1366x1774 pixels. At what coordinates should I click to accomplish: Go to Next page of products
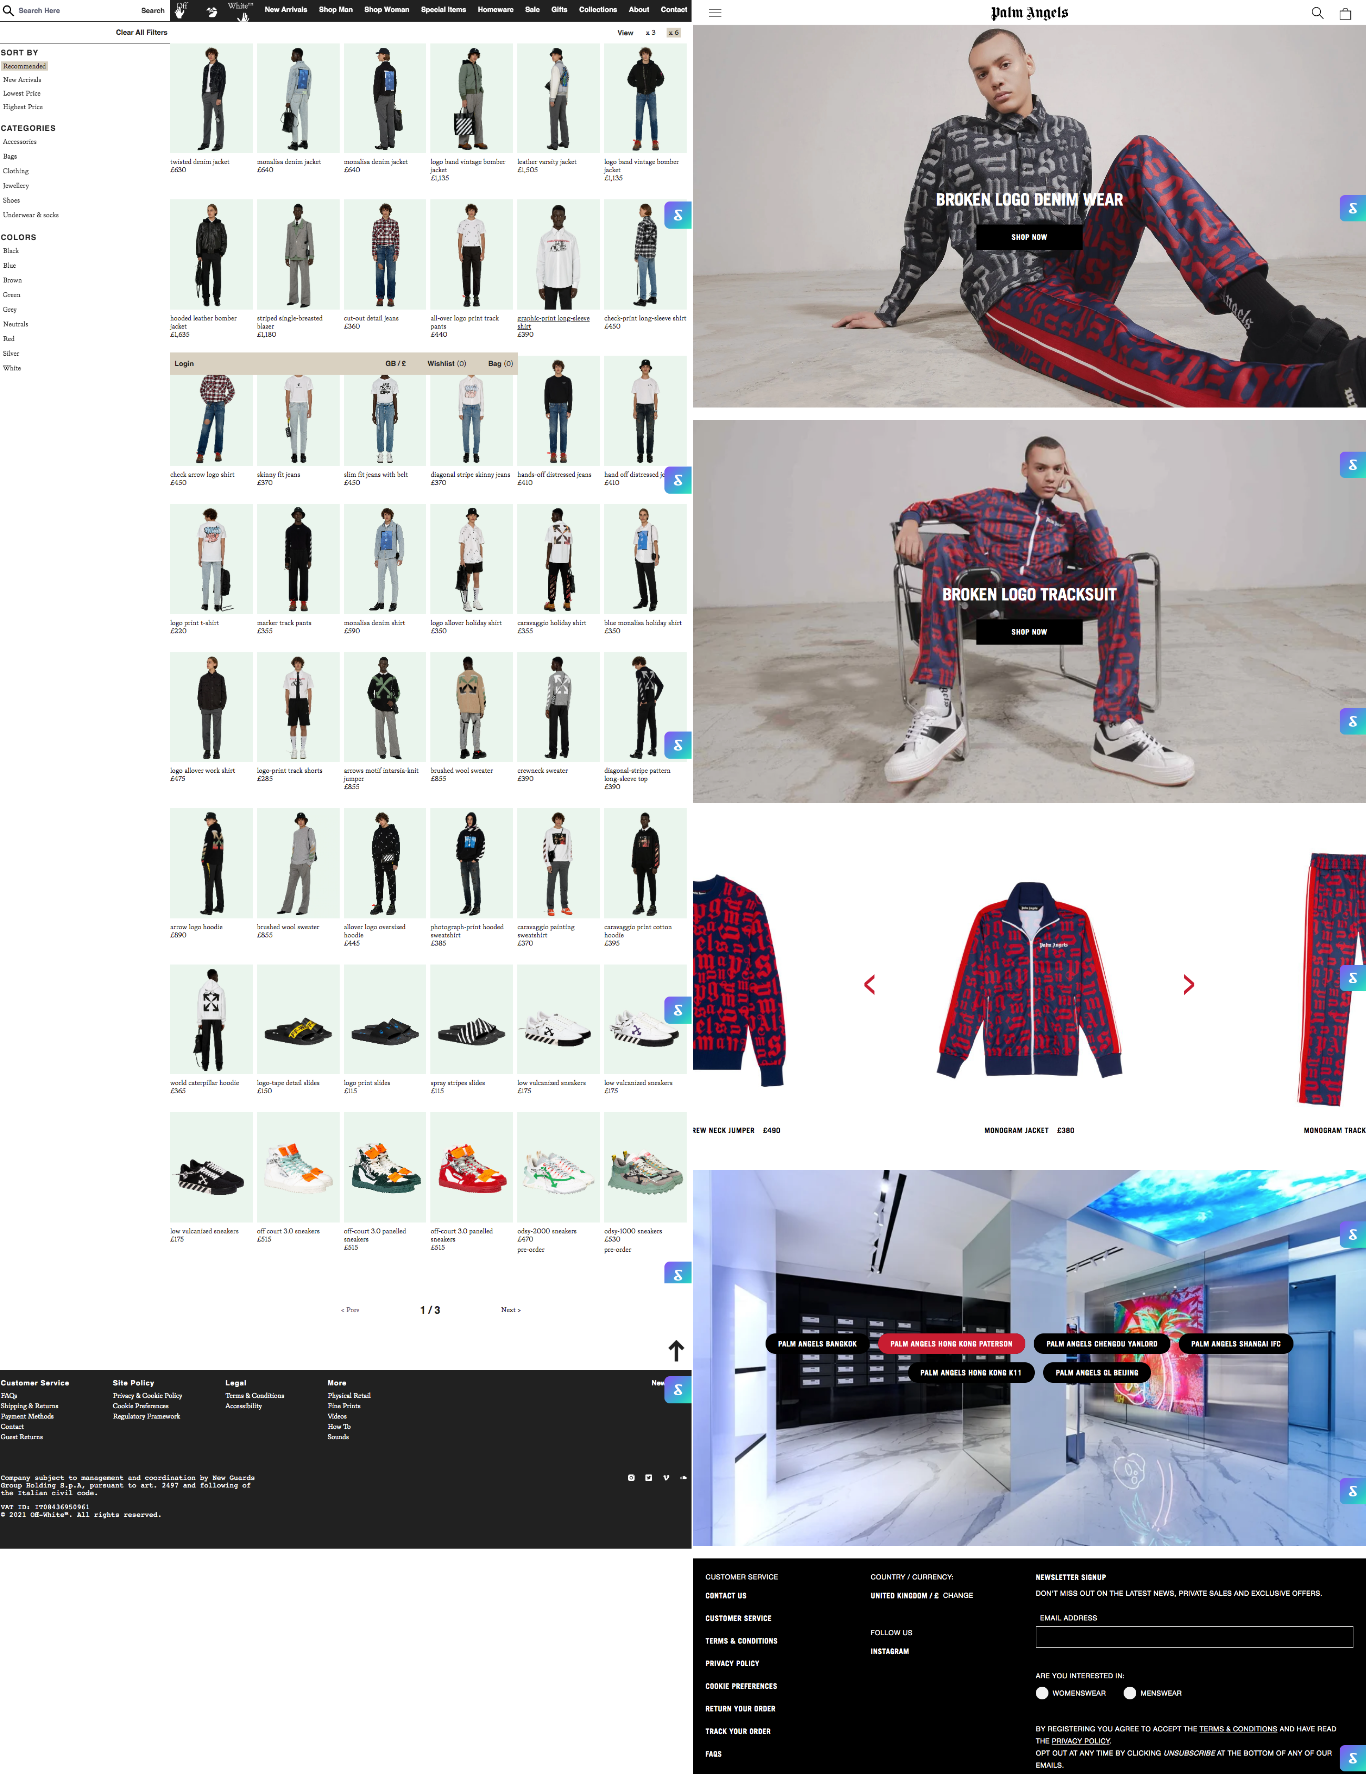tap(510, 1310)
